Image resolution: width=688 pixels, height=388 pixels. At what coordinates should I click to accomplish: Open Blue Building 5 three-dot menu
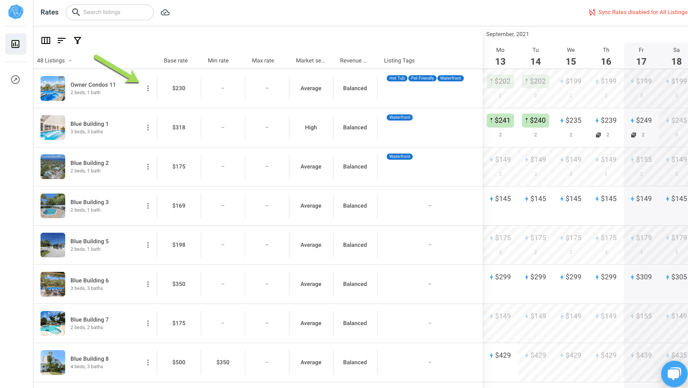(x=148, y=244)
